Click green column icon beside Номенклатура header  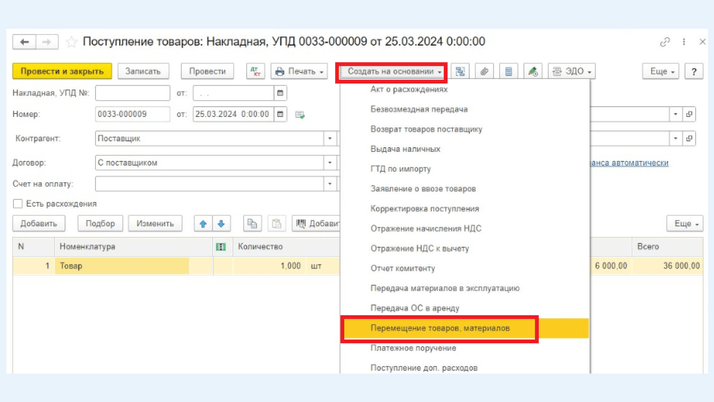tap(221, 247)
